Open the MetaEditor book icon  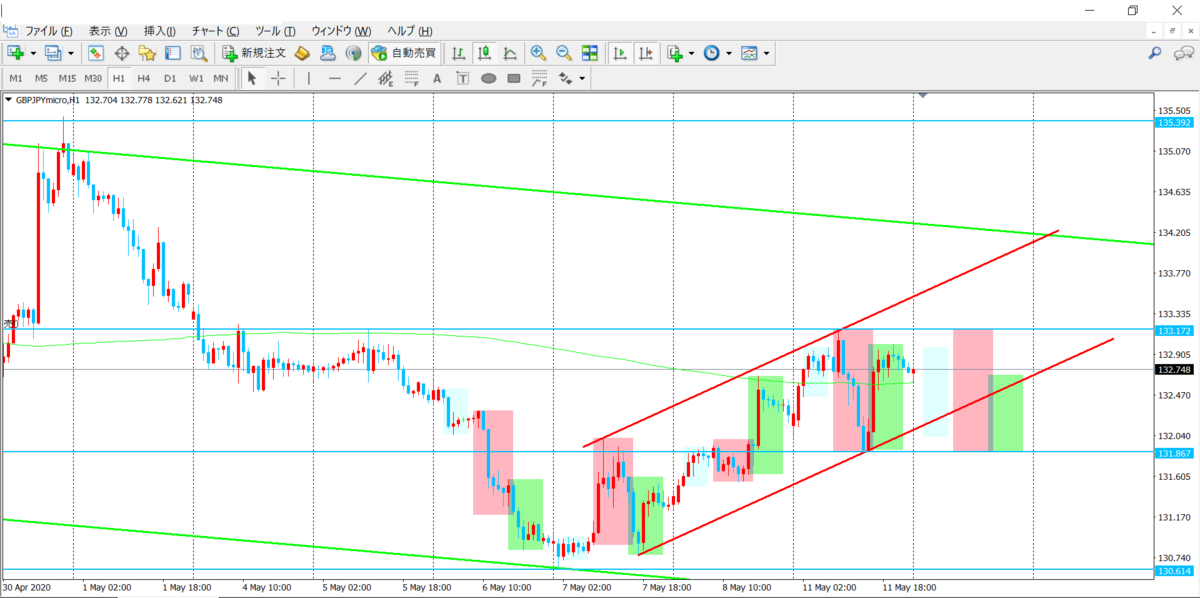point(301,53)
